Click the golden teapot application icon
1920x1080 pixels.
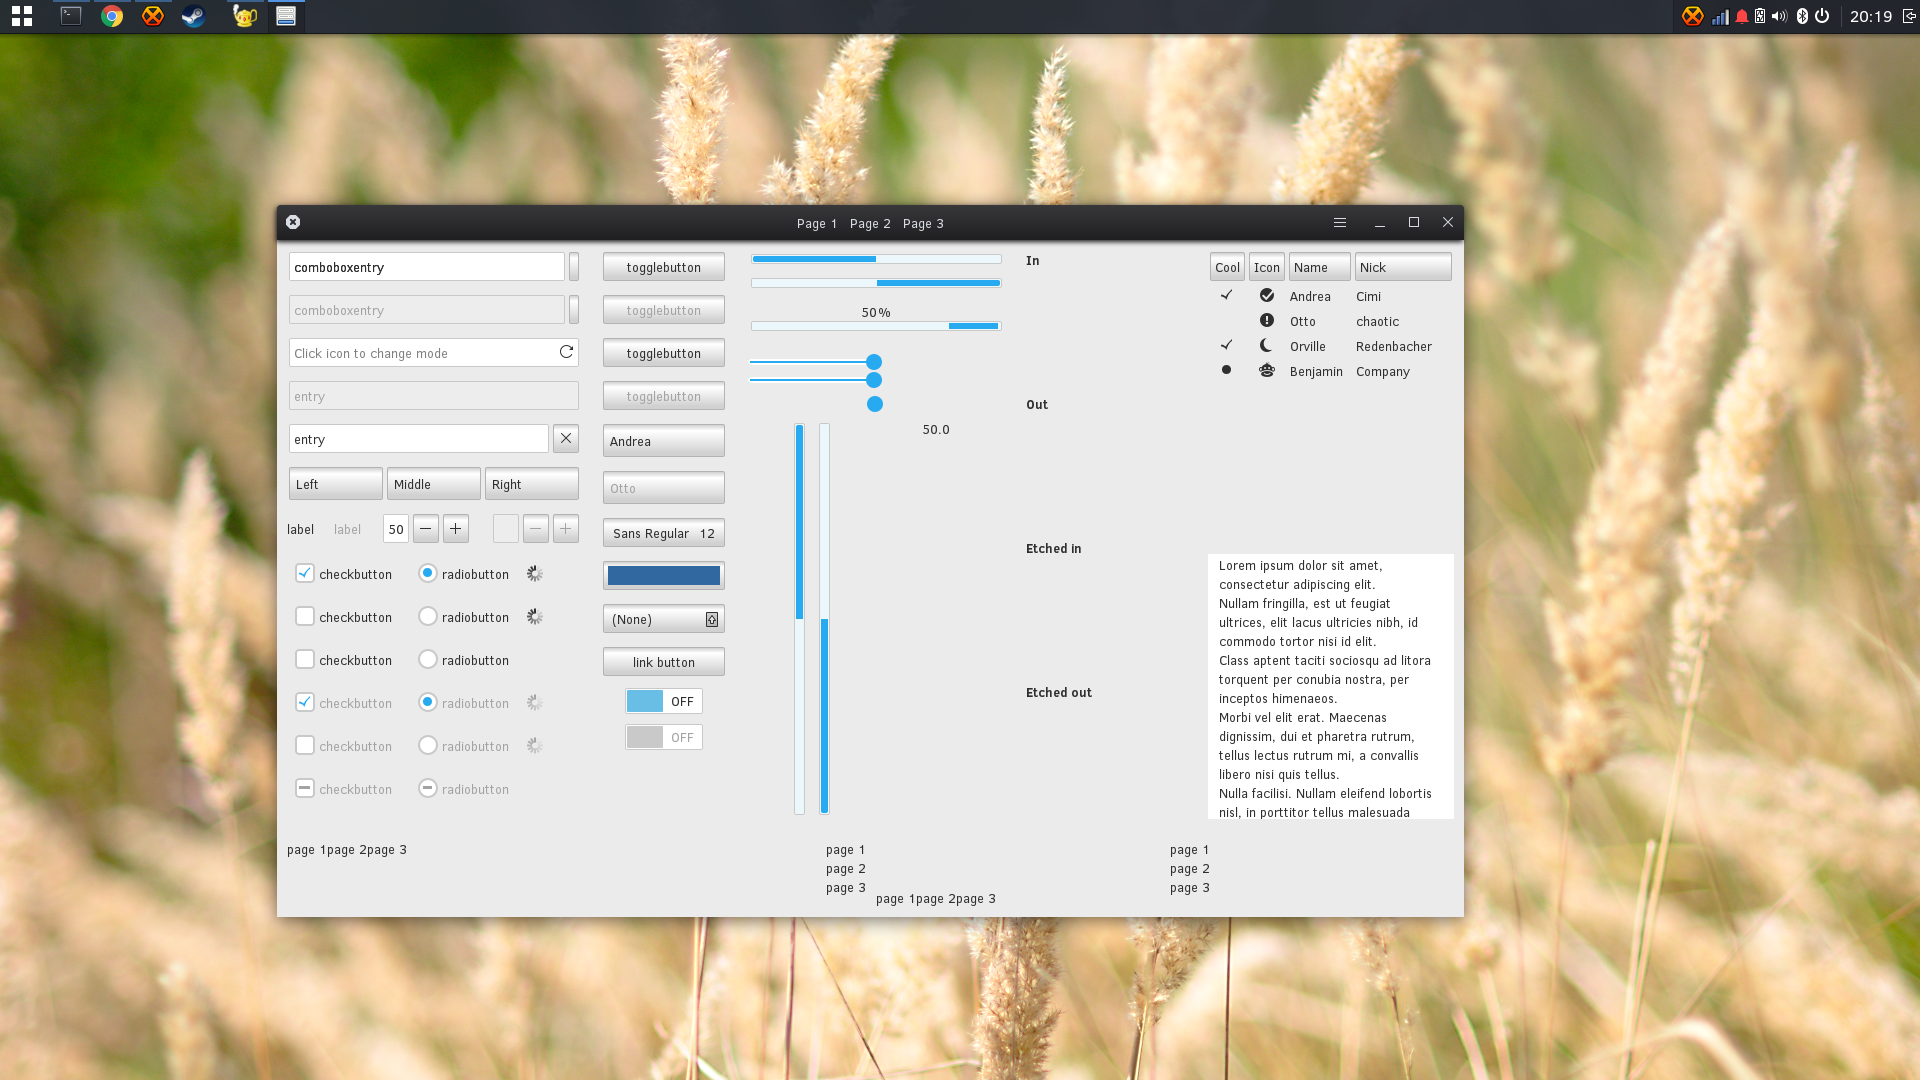point(244,16)
